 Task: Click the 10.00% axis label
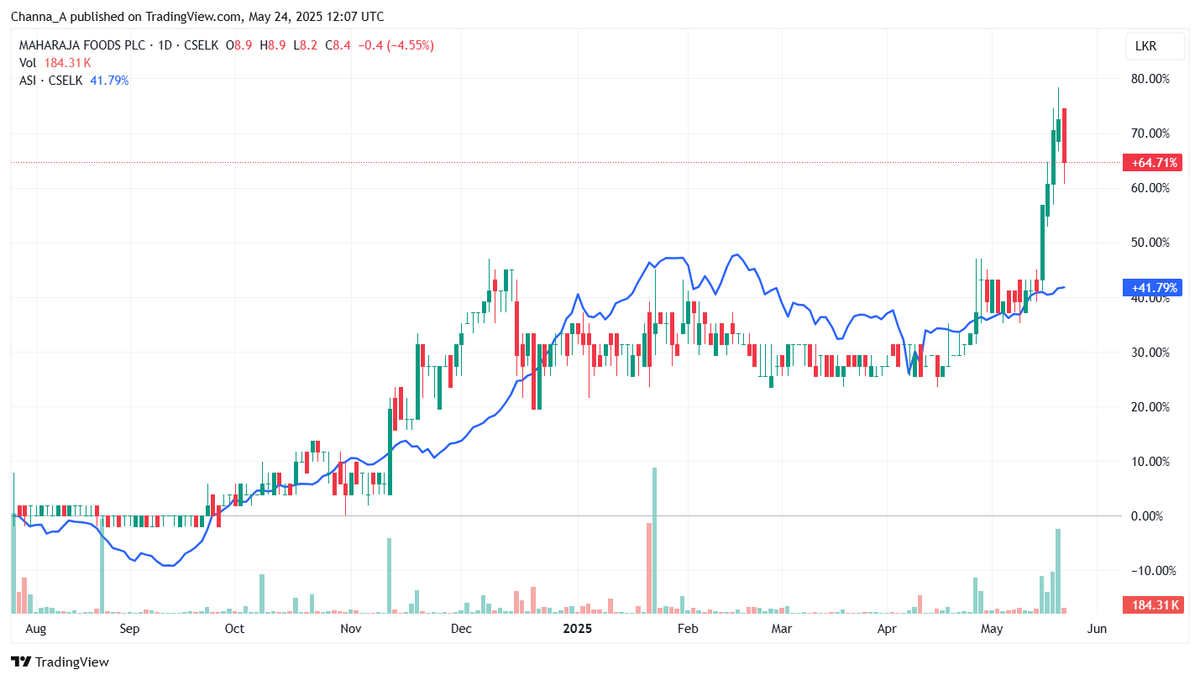[x=1151, y=462]
